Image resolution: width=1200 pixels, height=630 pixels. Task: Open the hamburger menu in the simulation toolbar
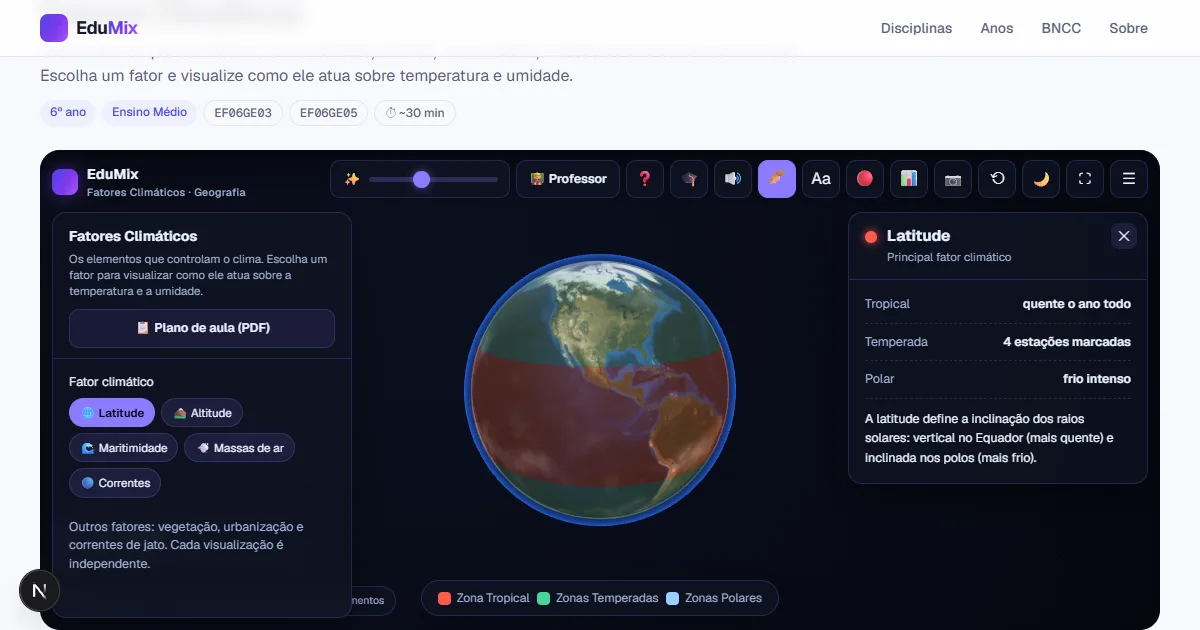click(x=1129, y=179)
